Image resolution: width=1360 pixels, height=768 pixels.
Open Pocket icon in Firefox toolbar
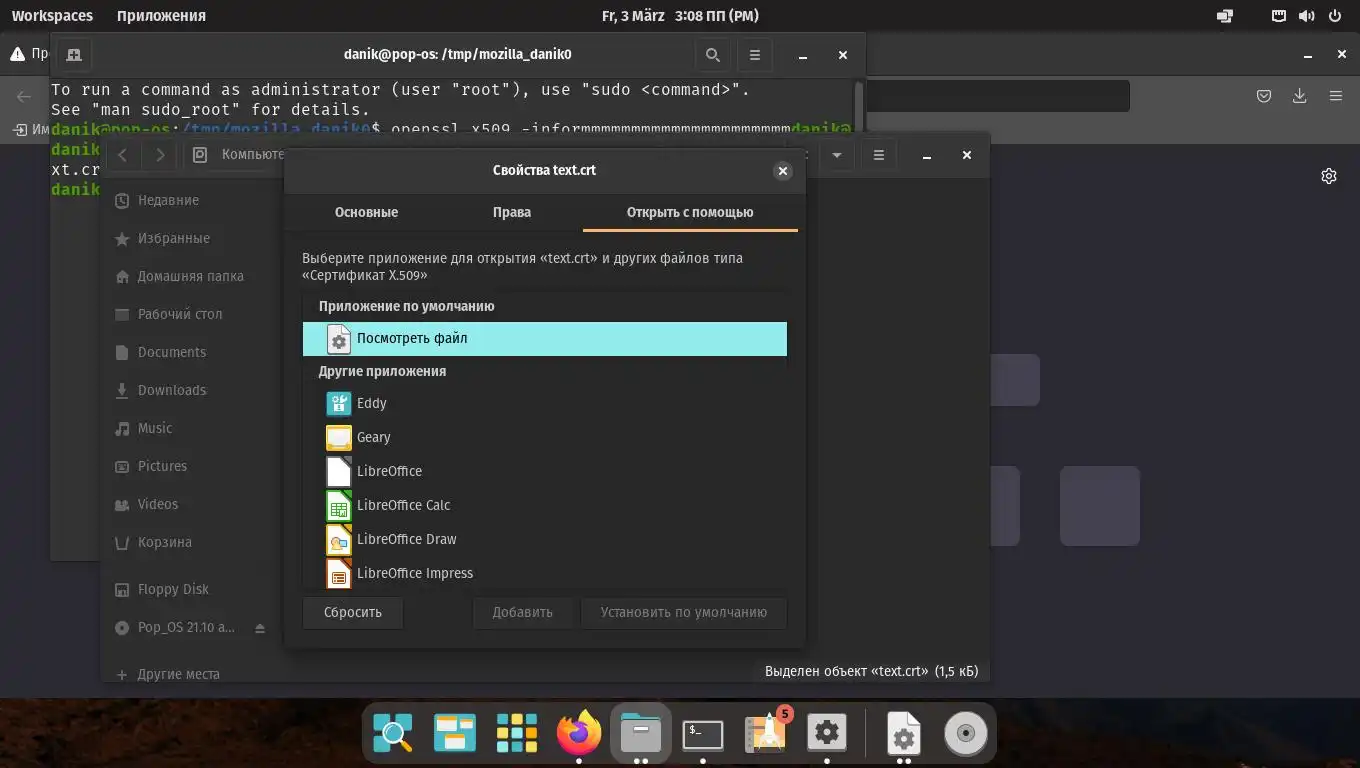(x=1263, y=96)
